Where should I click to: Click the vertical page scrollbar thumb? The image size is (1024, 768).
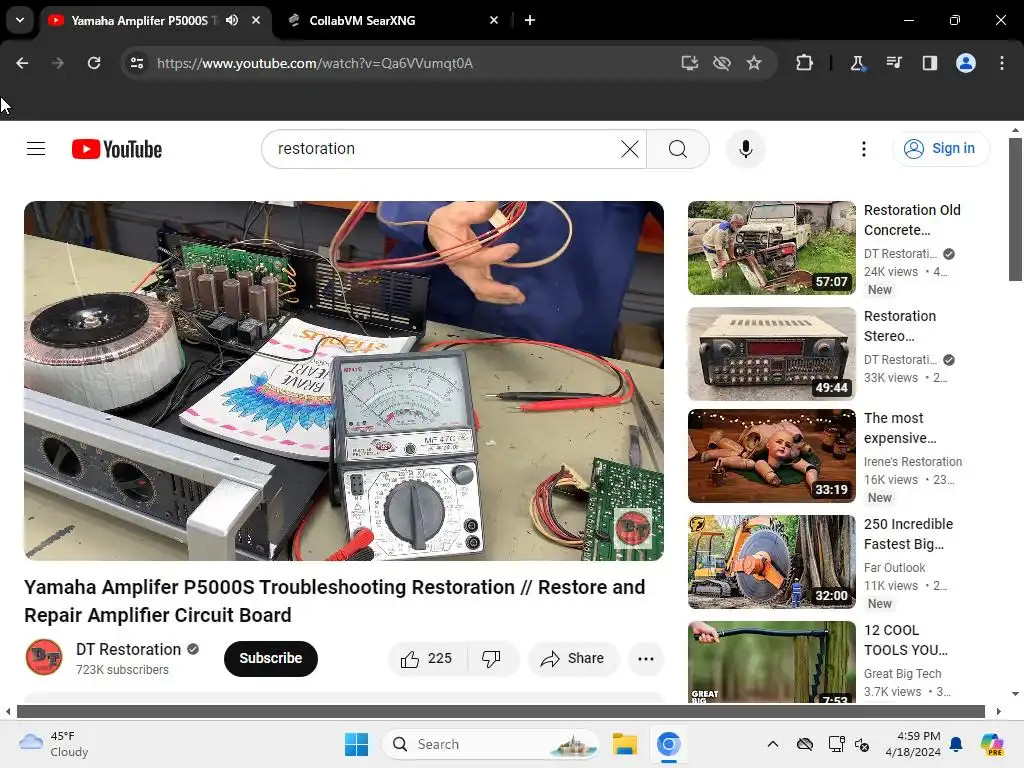[1015, 209]
